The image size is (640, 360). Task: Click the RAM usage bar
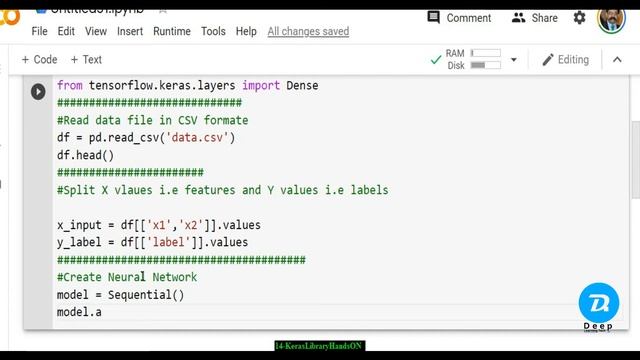tap(485, 53)
